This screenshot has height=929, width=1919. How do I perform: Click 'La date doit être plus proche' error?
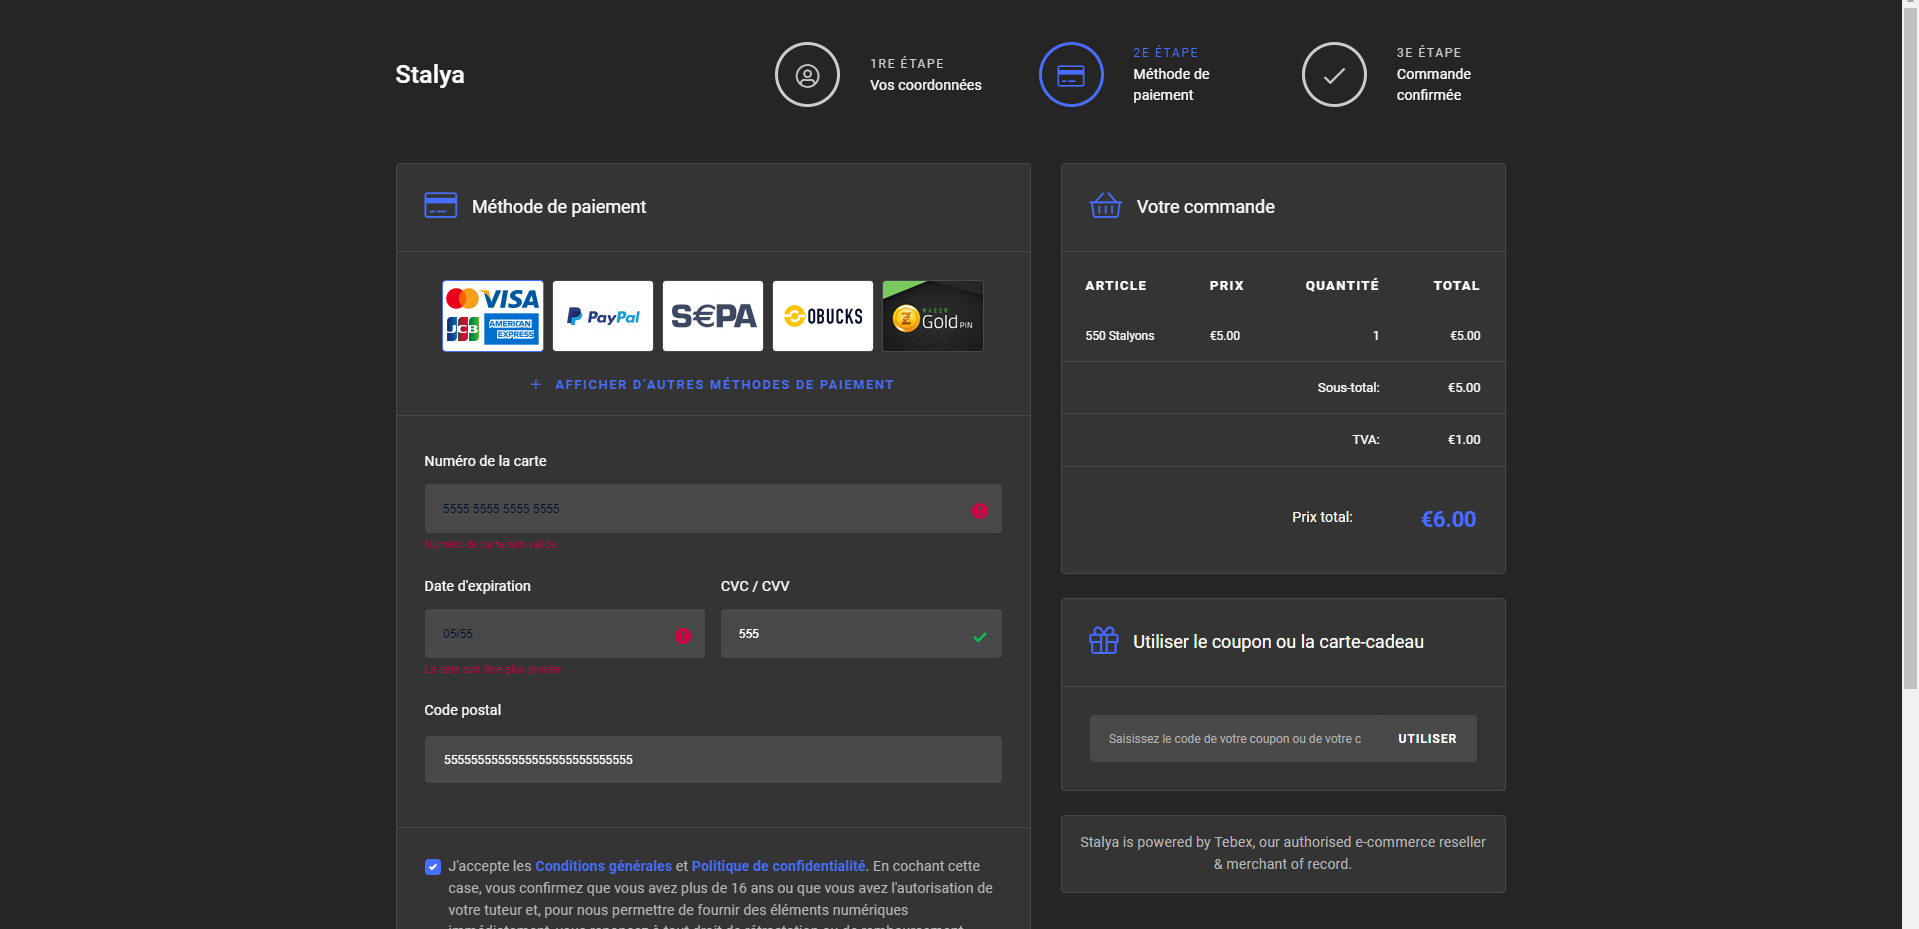[492, 669]
